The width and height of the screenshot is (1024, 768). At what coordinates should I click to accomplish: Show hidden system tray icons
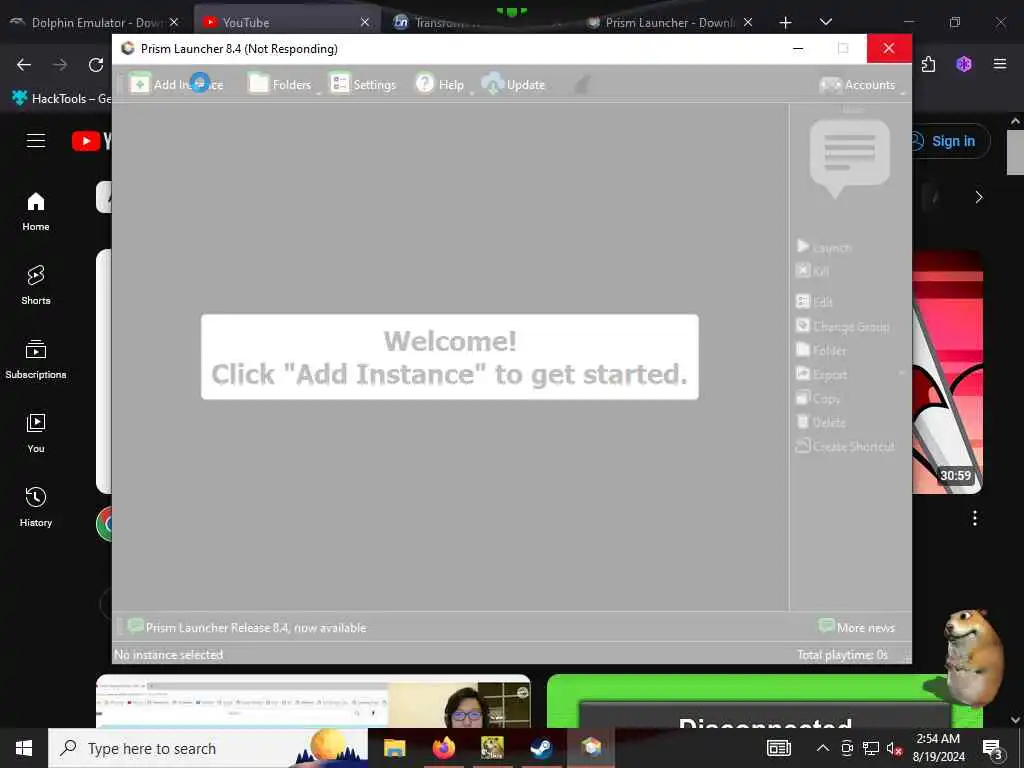coord(823,748)
